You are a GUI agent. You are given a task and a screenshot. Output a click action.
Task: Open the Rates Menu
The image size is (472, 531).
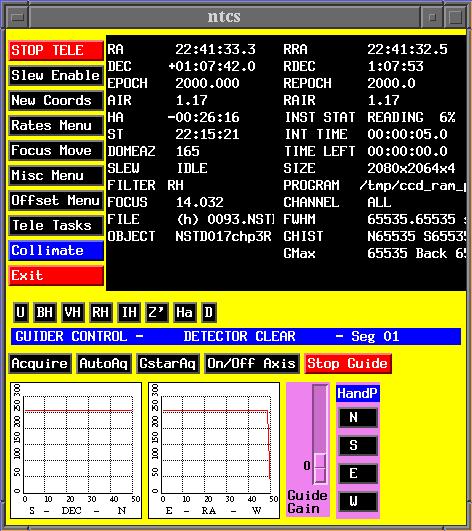click(56, 126)
